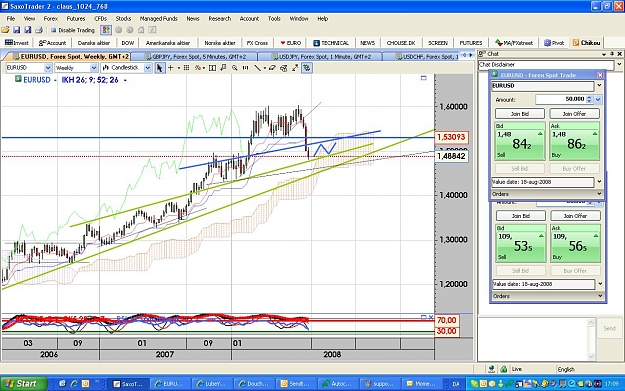Click the zoom magnifier icon in chart toolbar
Viewport: 625px width, 391px height.
tap(235, 68)
